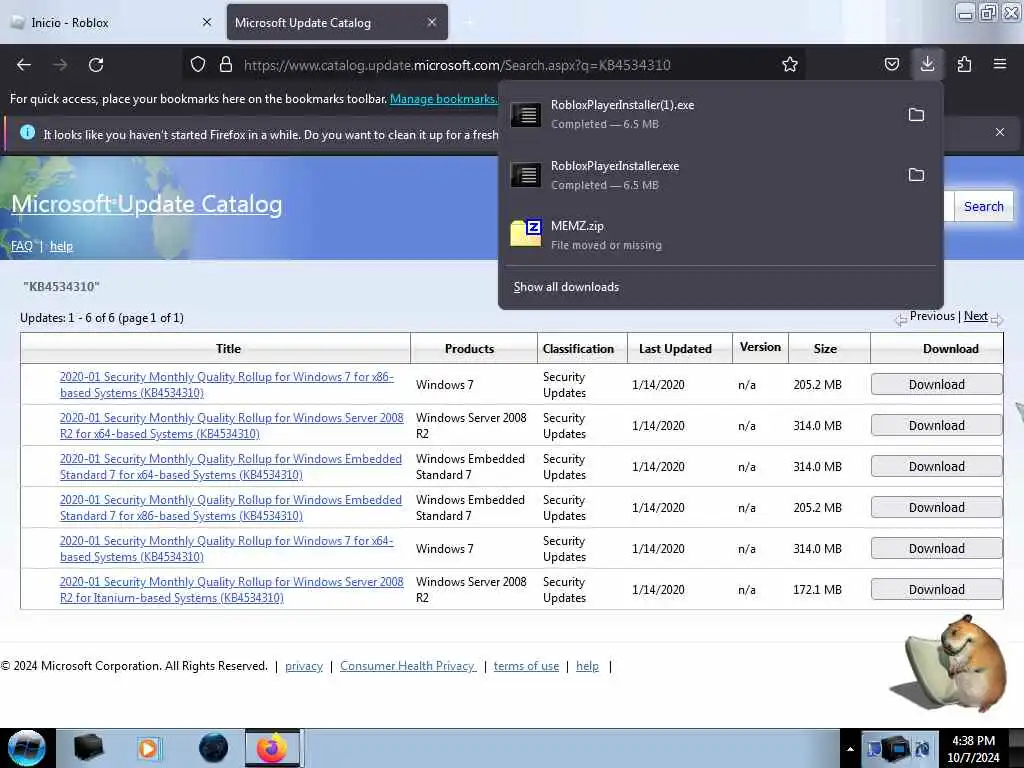Click the MEMZ.zip file icon

(526, 233)
